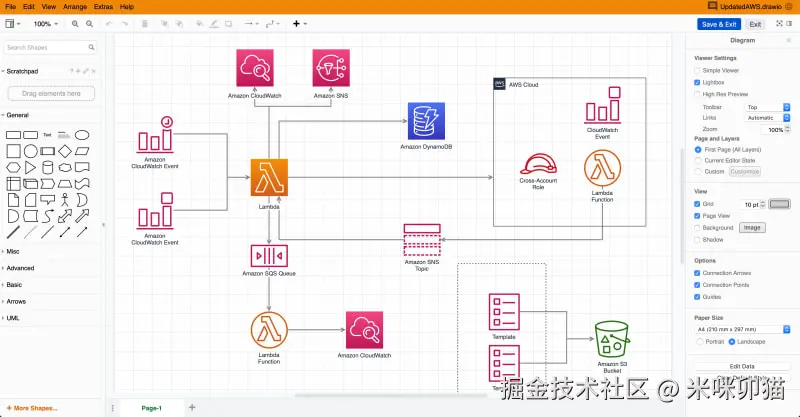Click the fullscreen icon beside Exit
The image size is (800, 417).
779,23
